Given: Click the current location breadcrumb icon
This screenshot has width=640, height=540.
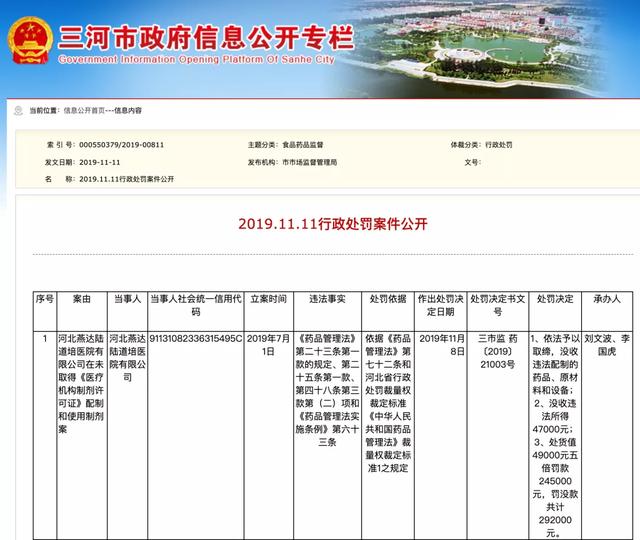Looking at the screenshot, I should pyautogui.click(x=19, y=110).
